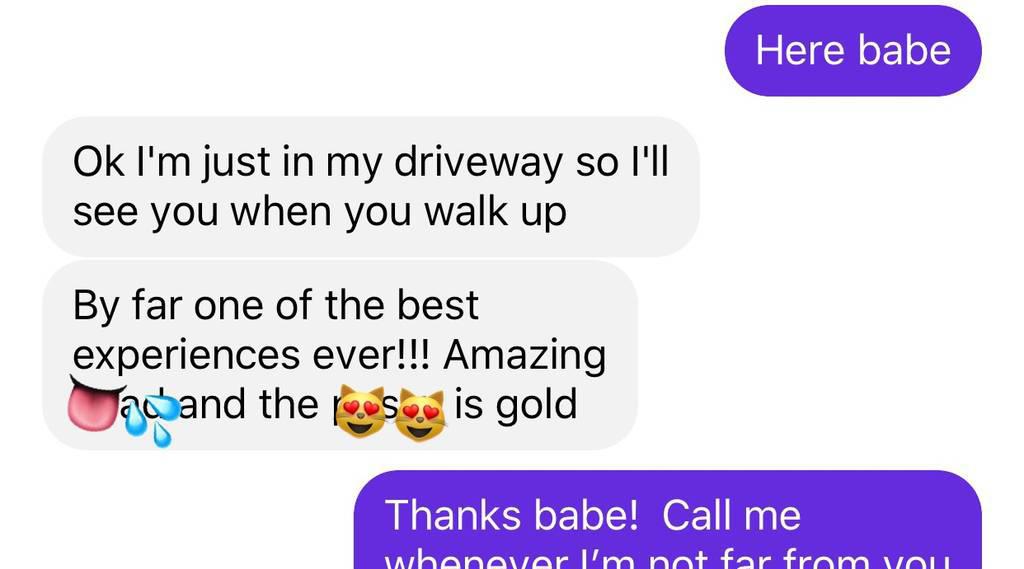Tap the tongue emoji sticker
Screen dimensions: 1024x569
[x=97, y=402]
